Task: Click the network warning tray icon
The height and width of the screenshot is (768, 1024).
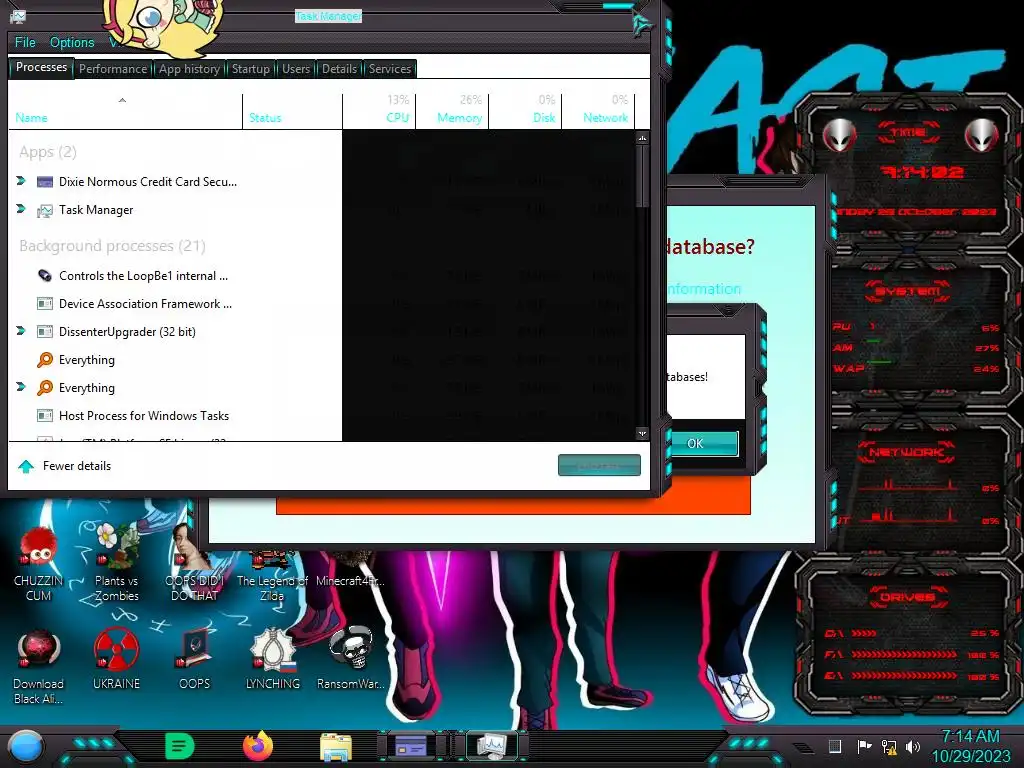Action: pyautogui.click(x=889, y=746)
